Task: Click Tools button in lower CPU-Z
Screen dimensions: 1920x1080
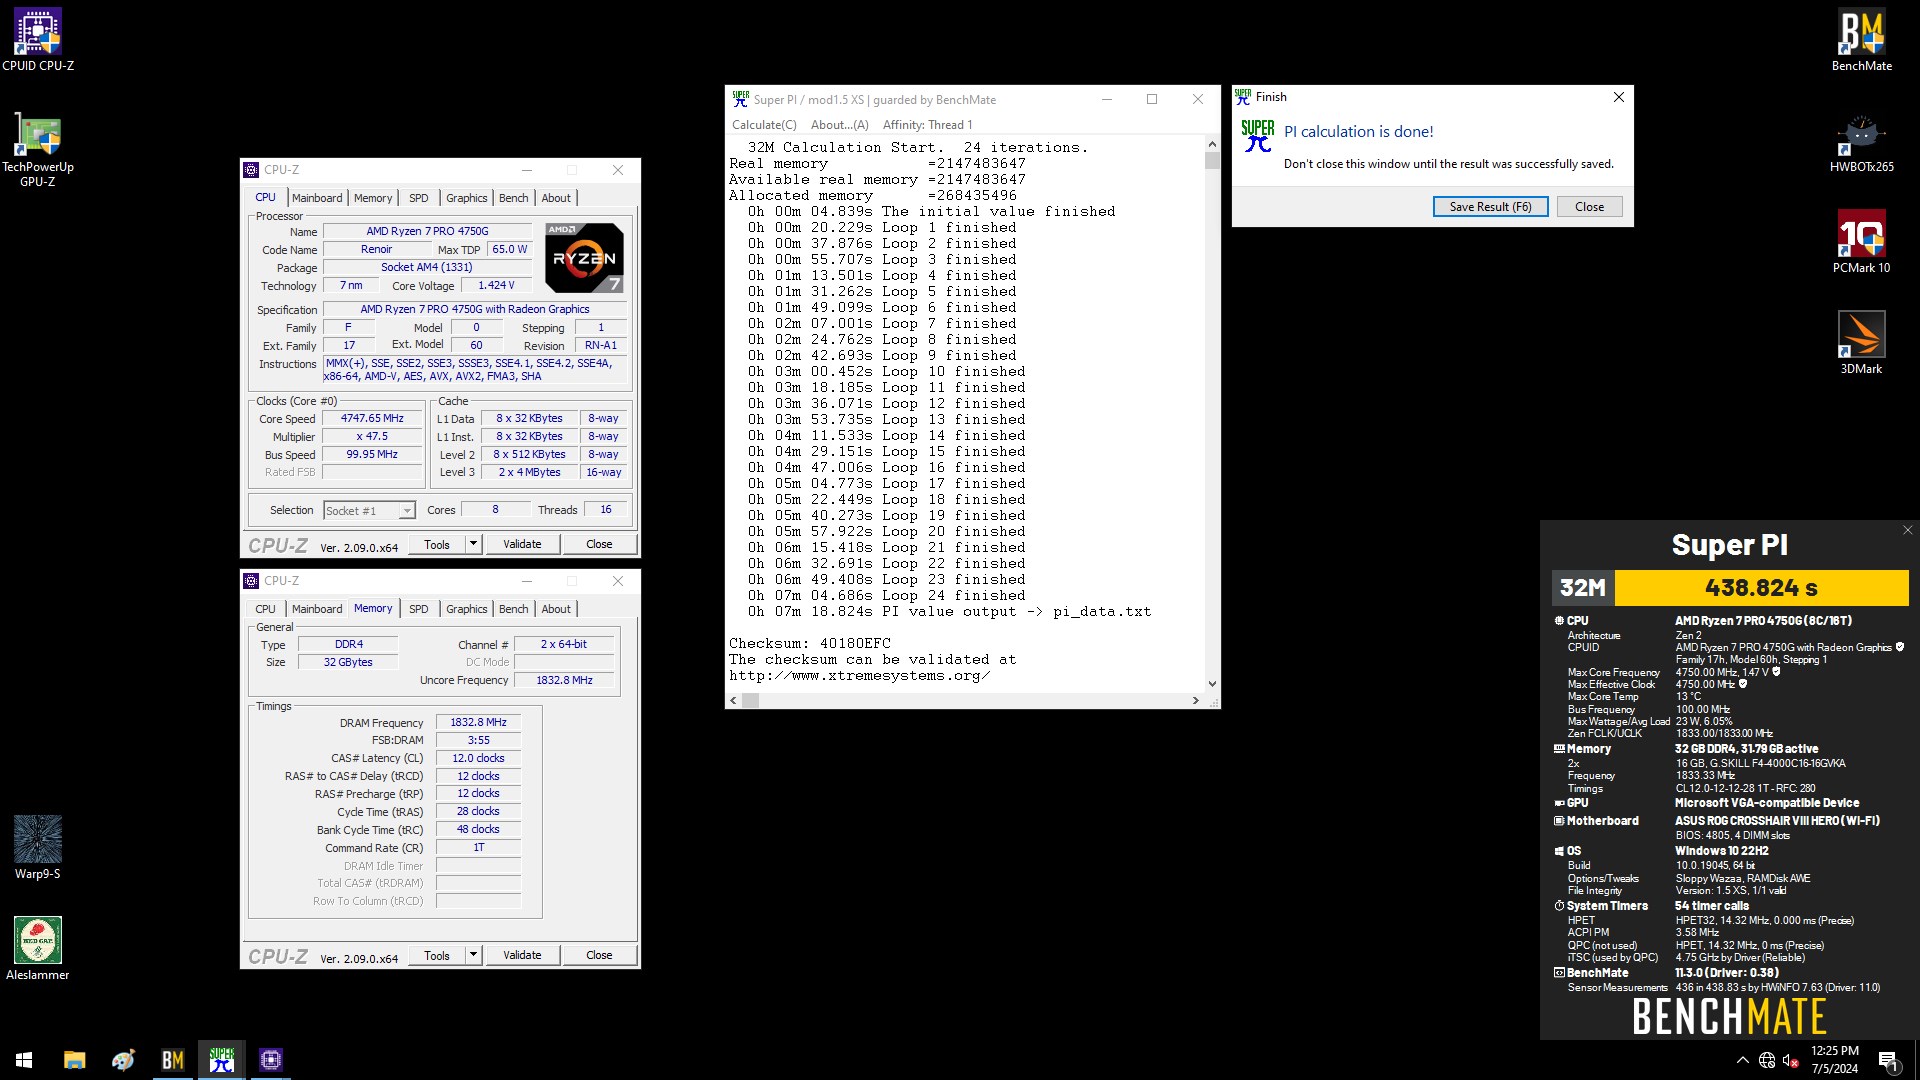Action: pyautogui.click(x=437, y=956)
